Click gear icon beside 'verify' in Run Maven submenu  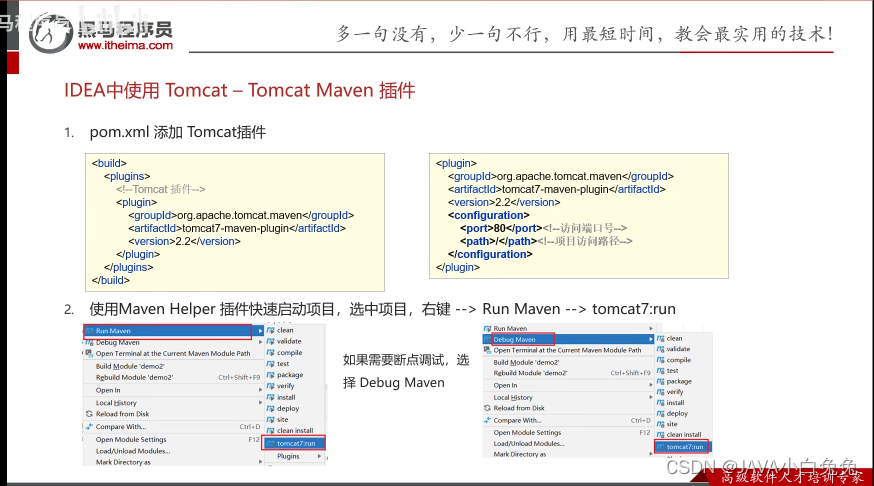[270, 386]
